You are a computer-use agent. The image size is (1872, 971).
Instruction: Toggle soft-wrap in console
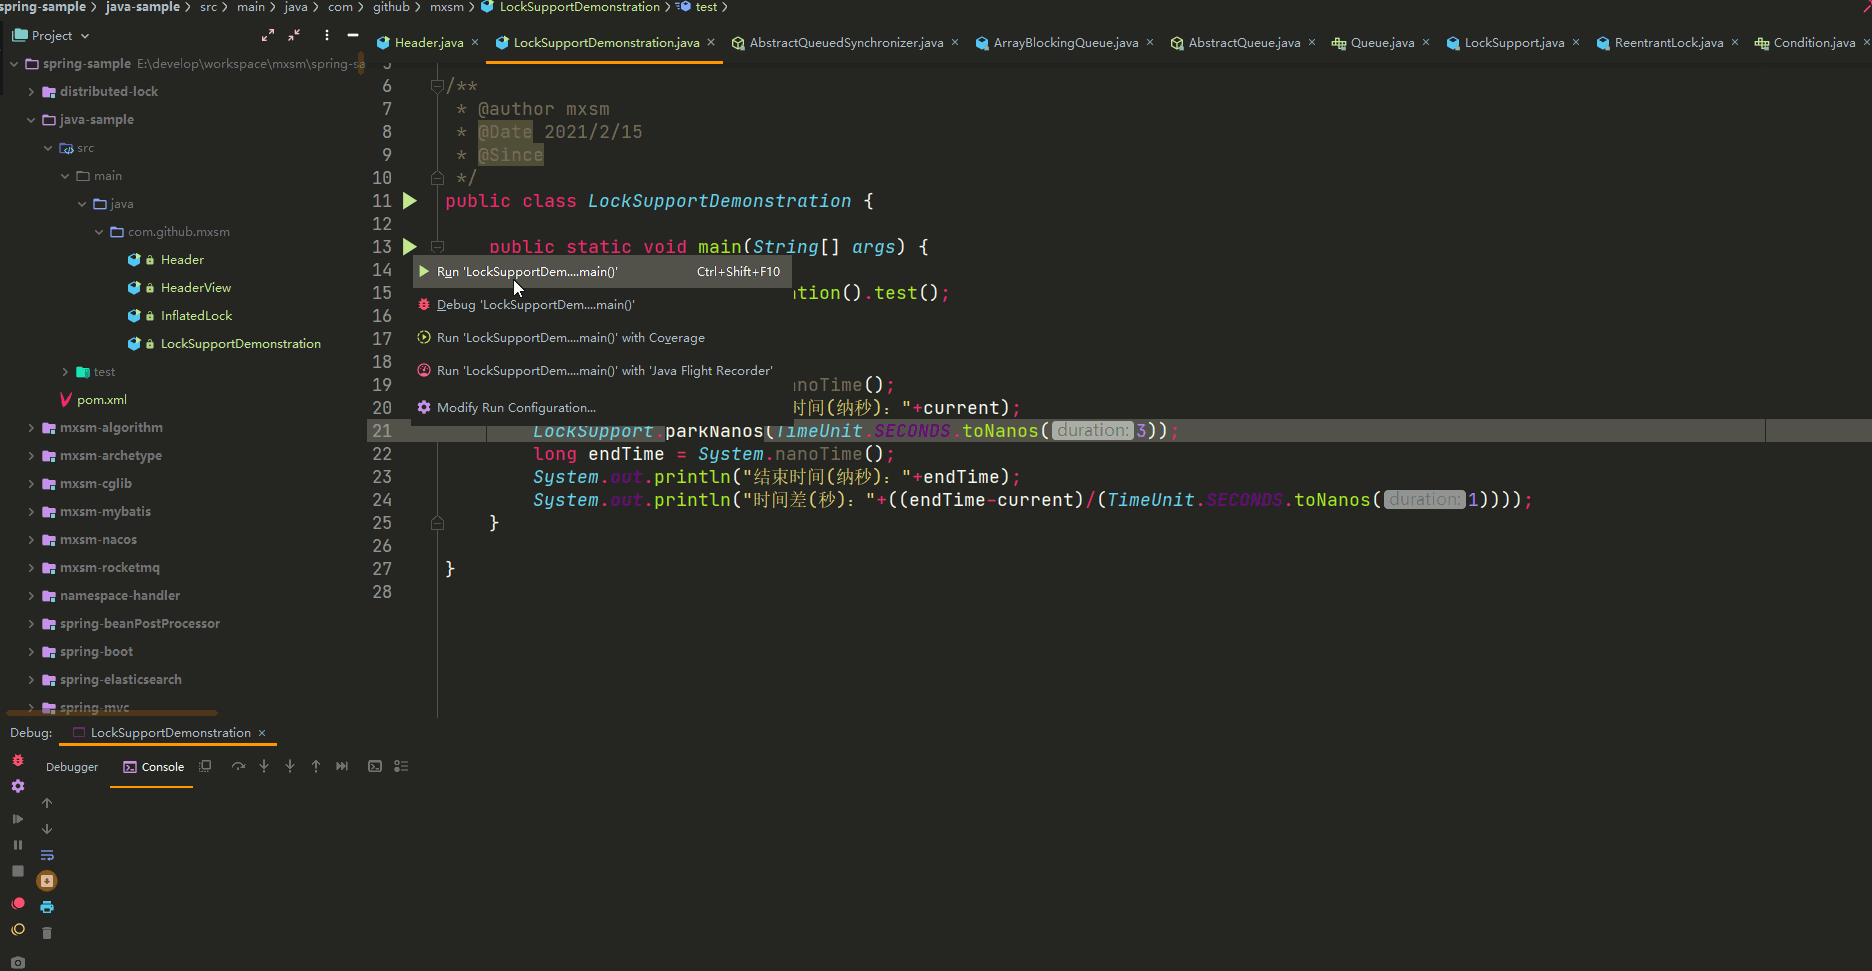[x=47, y=855]
